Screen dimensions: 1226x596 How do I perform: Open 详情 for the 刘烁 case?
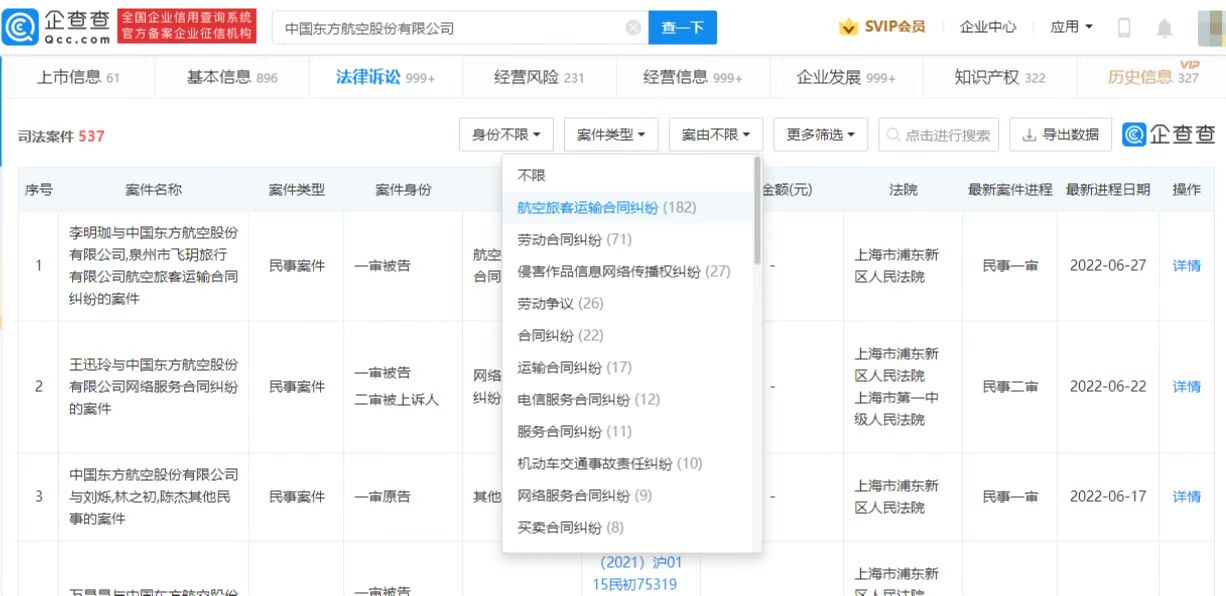pyautogui.click(x=1186, y=497)
